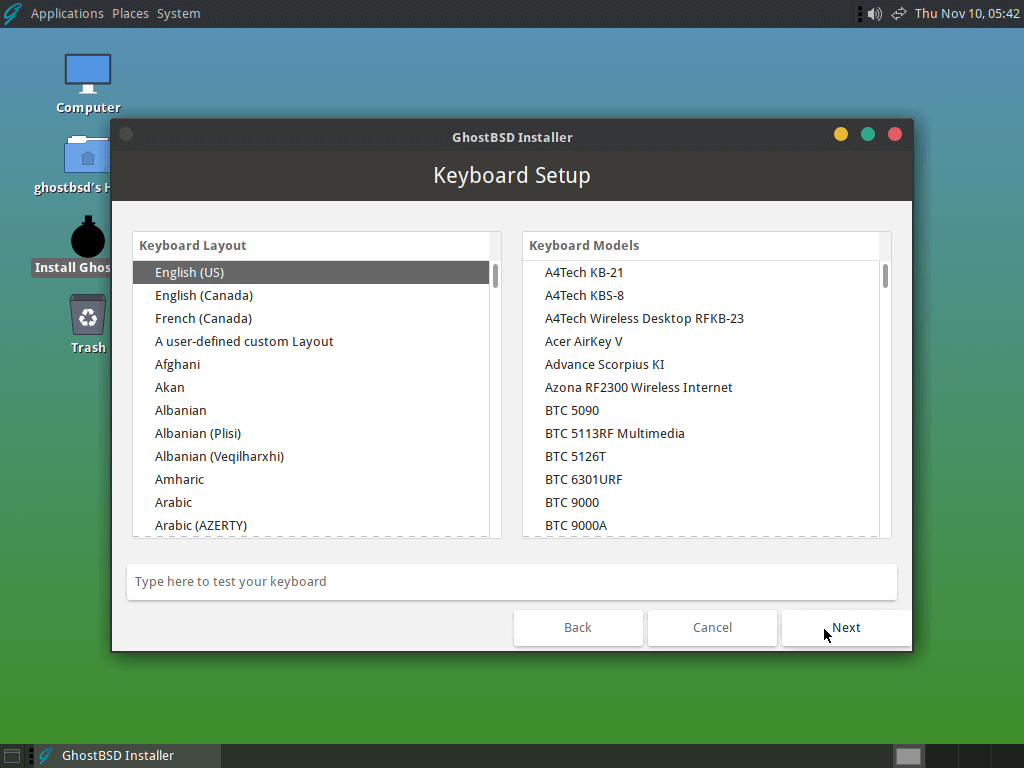The width and height of the screenshot is (1024, 768).
Task: Open the Trash desktop icon
Action: 88,315
